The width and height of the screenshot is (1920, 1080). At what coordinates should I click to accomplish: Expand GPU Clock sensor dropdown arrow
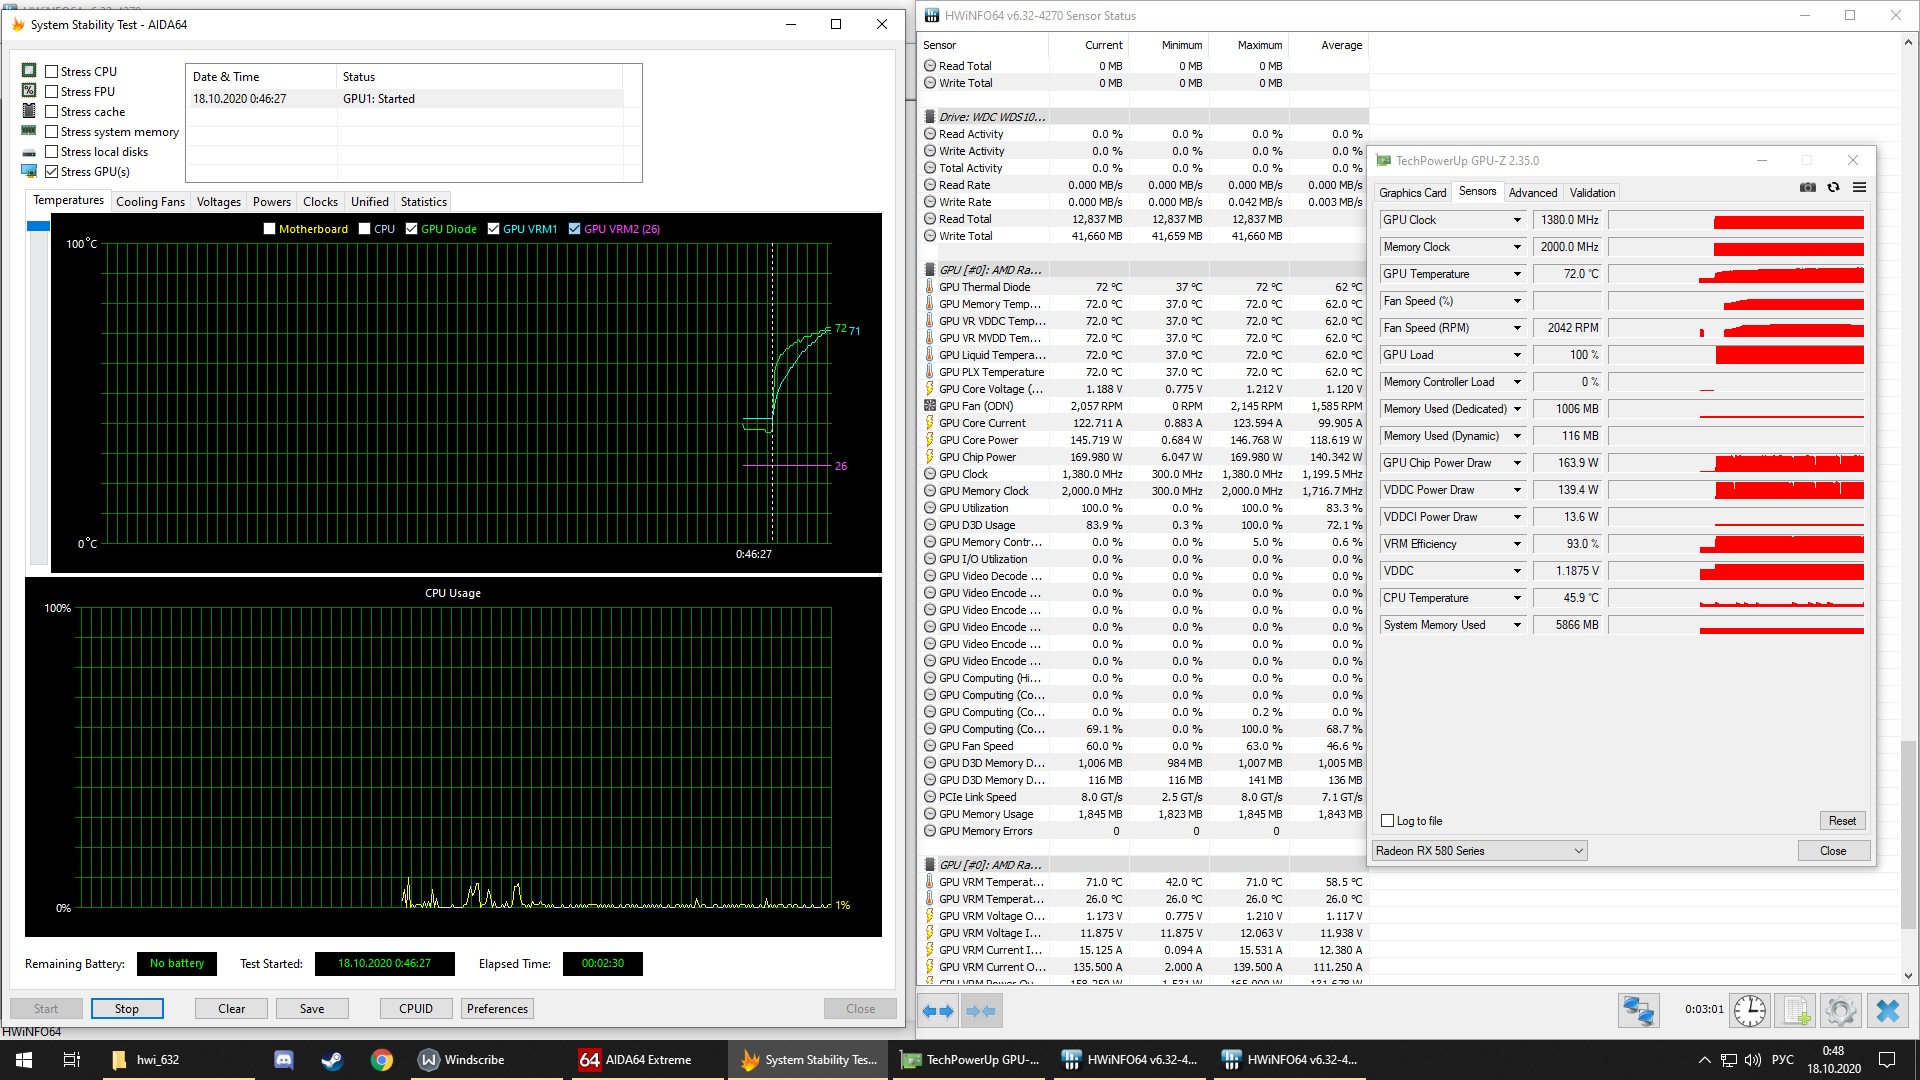pyautogui.click(x=1517, y=220)
